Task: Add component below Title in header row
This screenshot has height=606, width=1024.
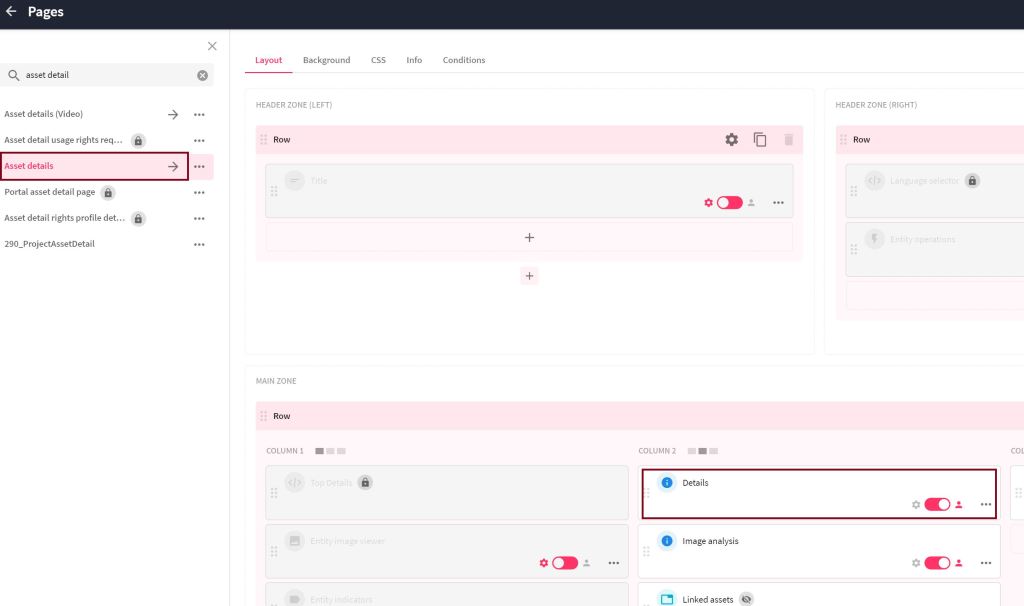Action: (x=529, y=238)
